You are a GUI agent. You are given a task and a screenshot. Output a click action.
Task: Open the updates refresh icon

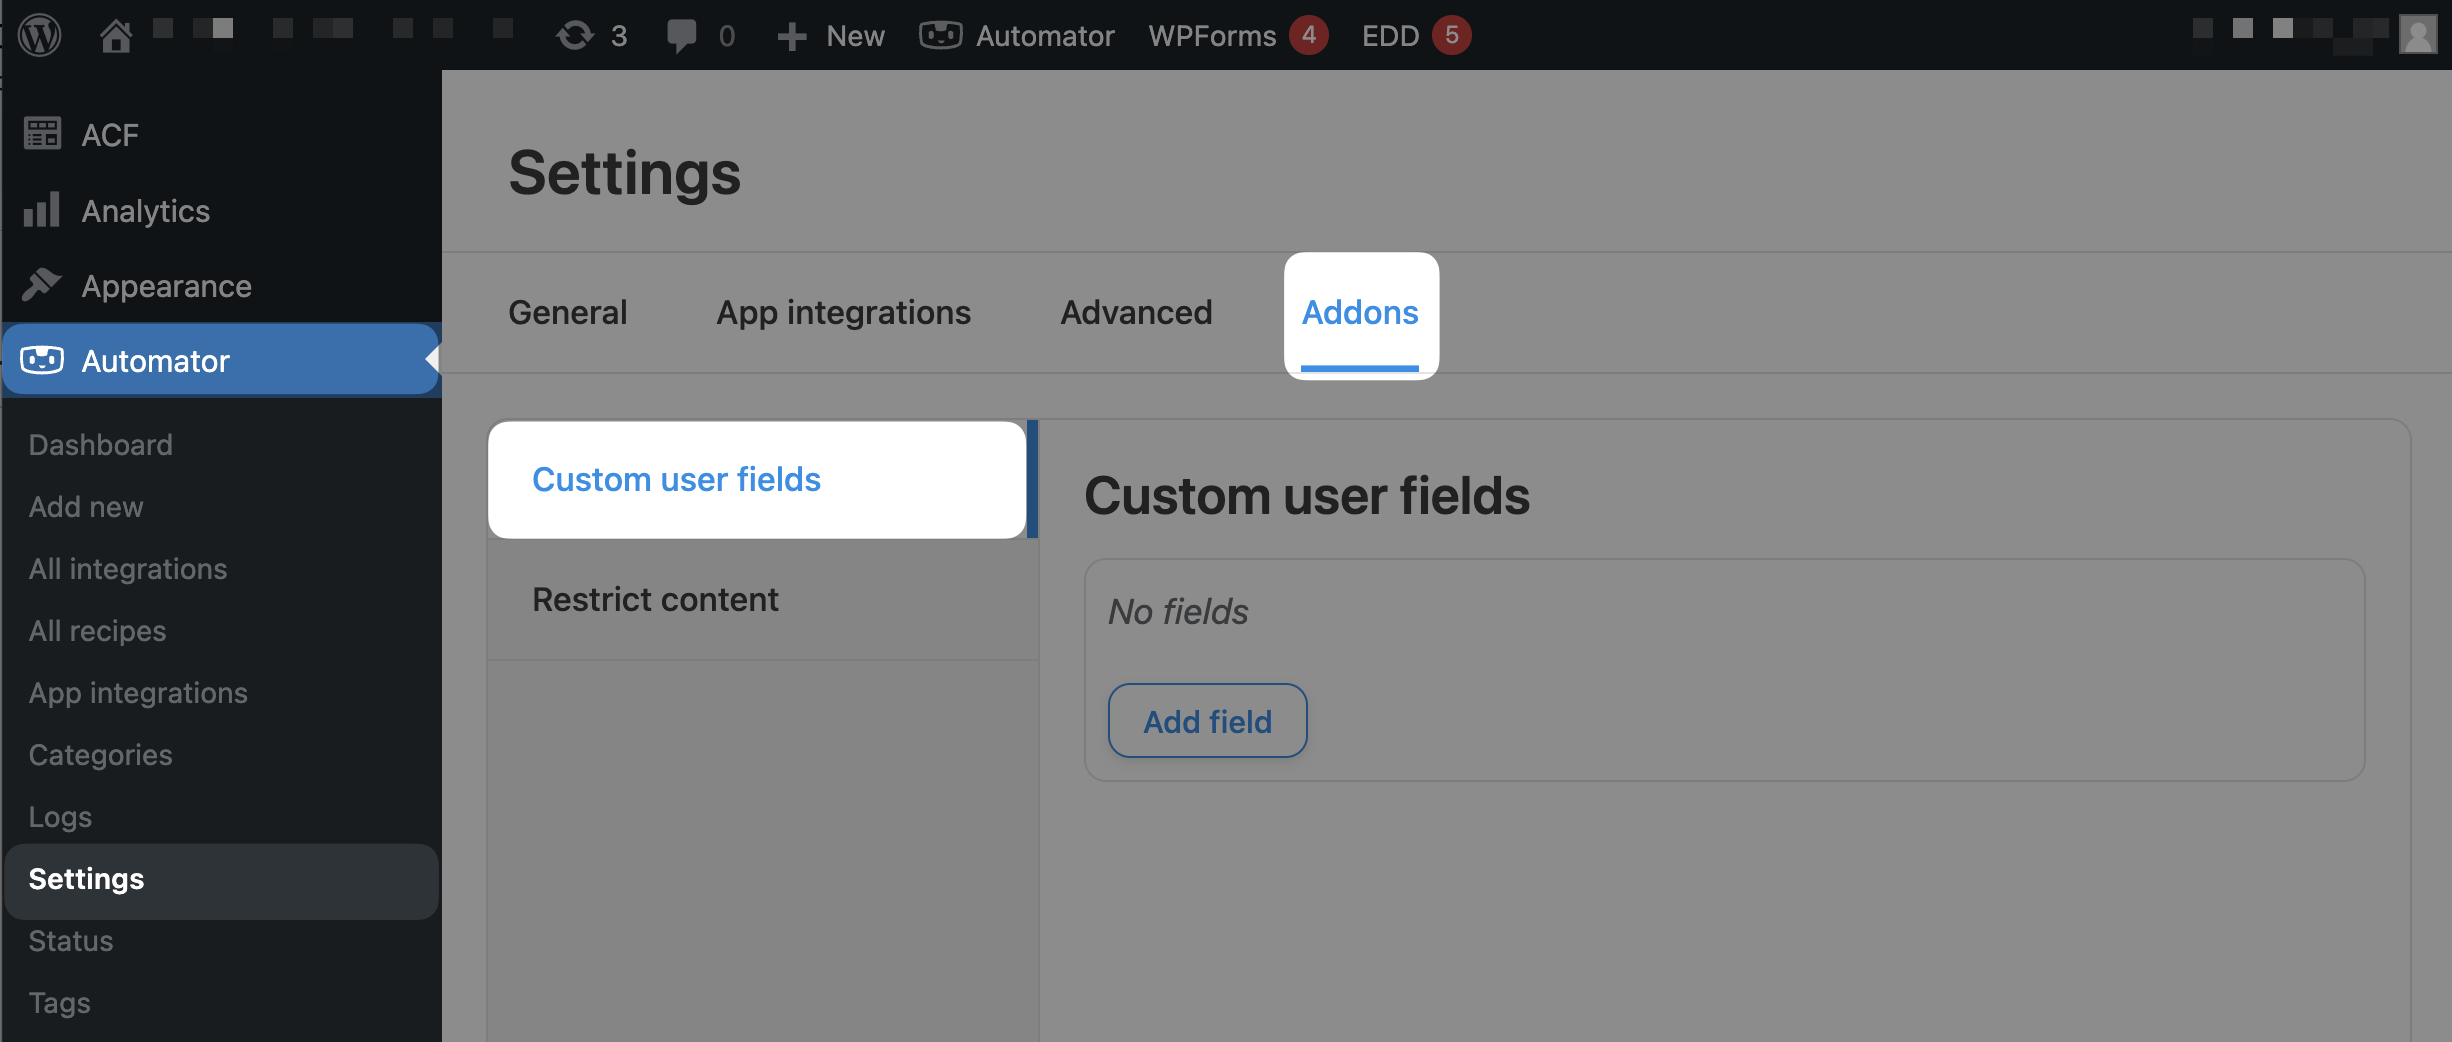pyautogui.click(x=575, y=36)
